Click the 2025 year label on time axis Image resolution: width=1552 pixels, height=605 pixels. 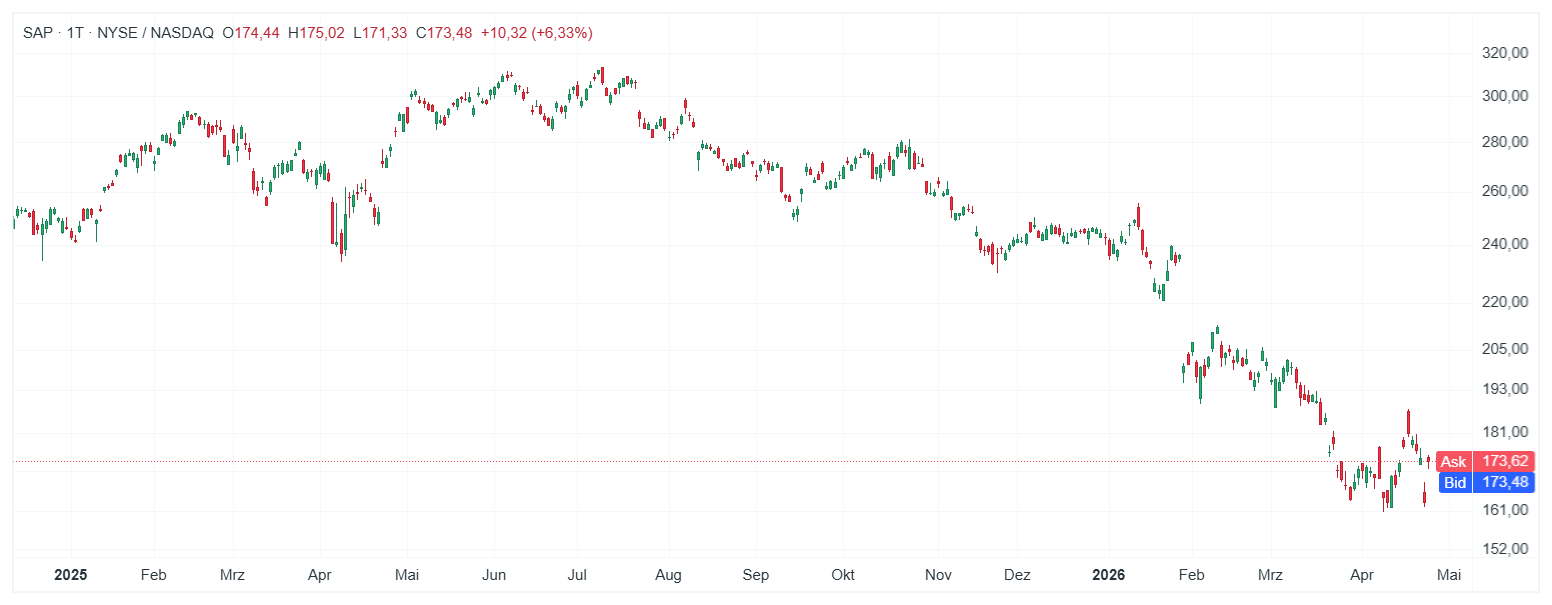pos(71,575)
